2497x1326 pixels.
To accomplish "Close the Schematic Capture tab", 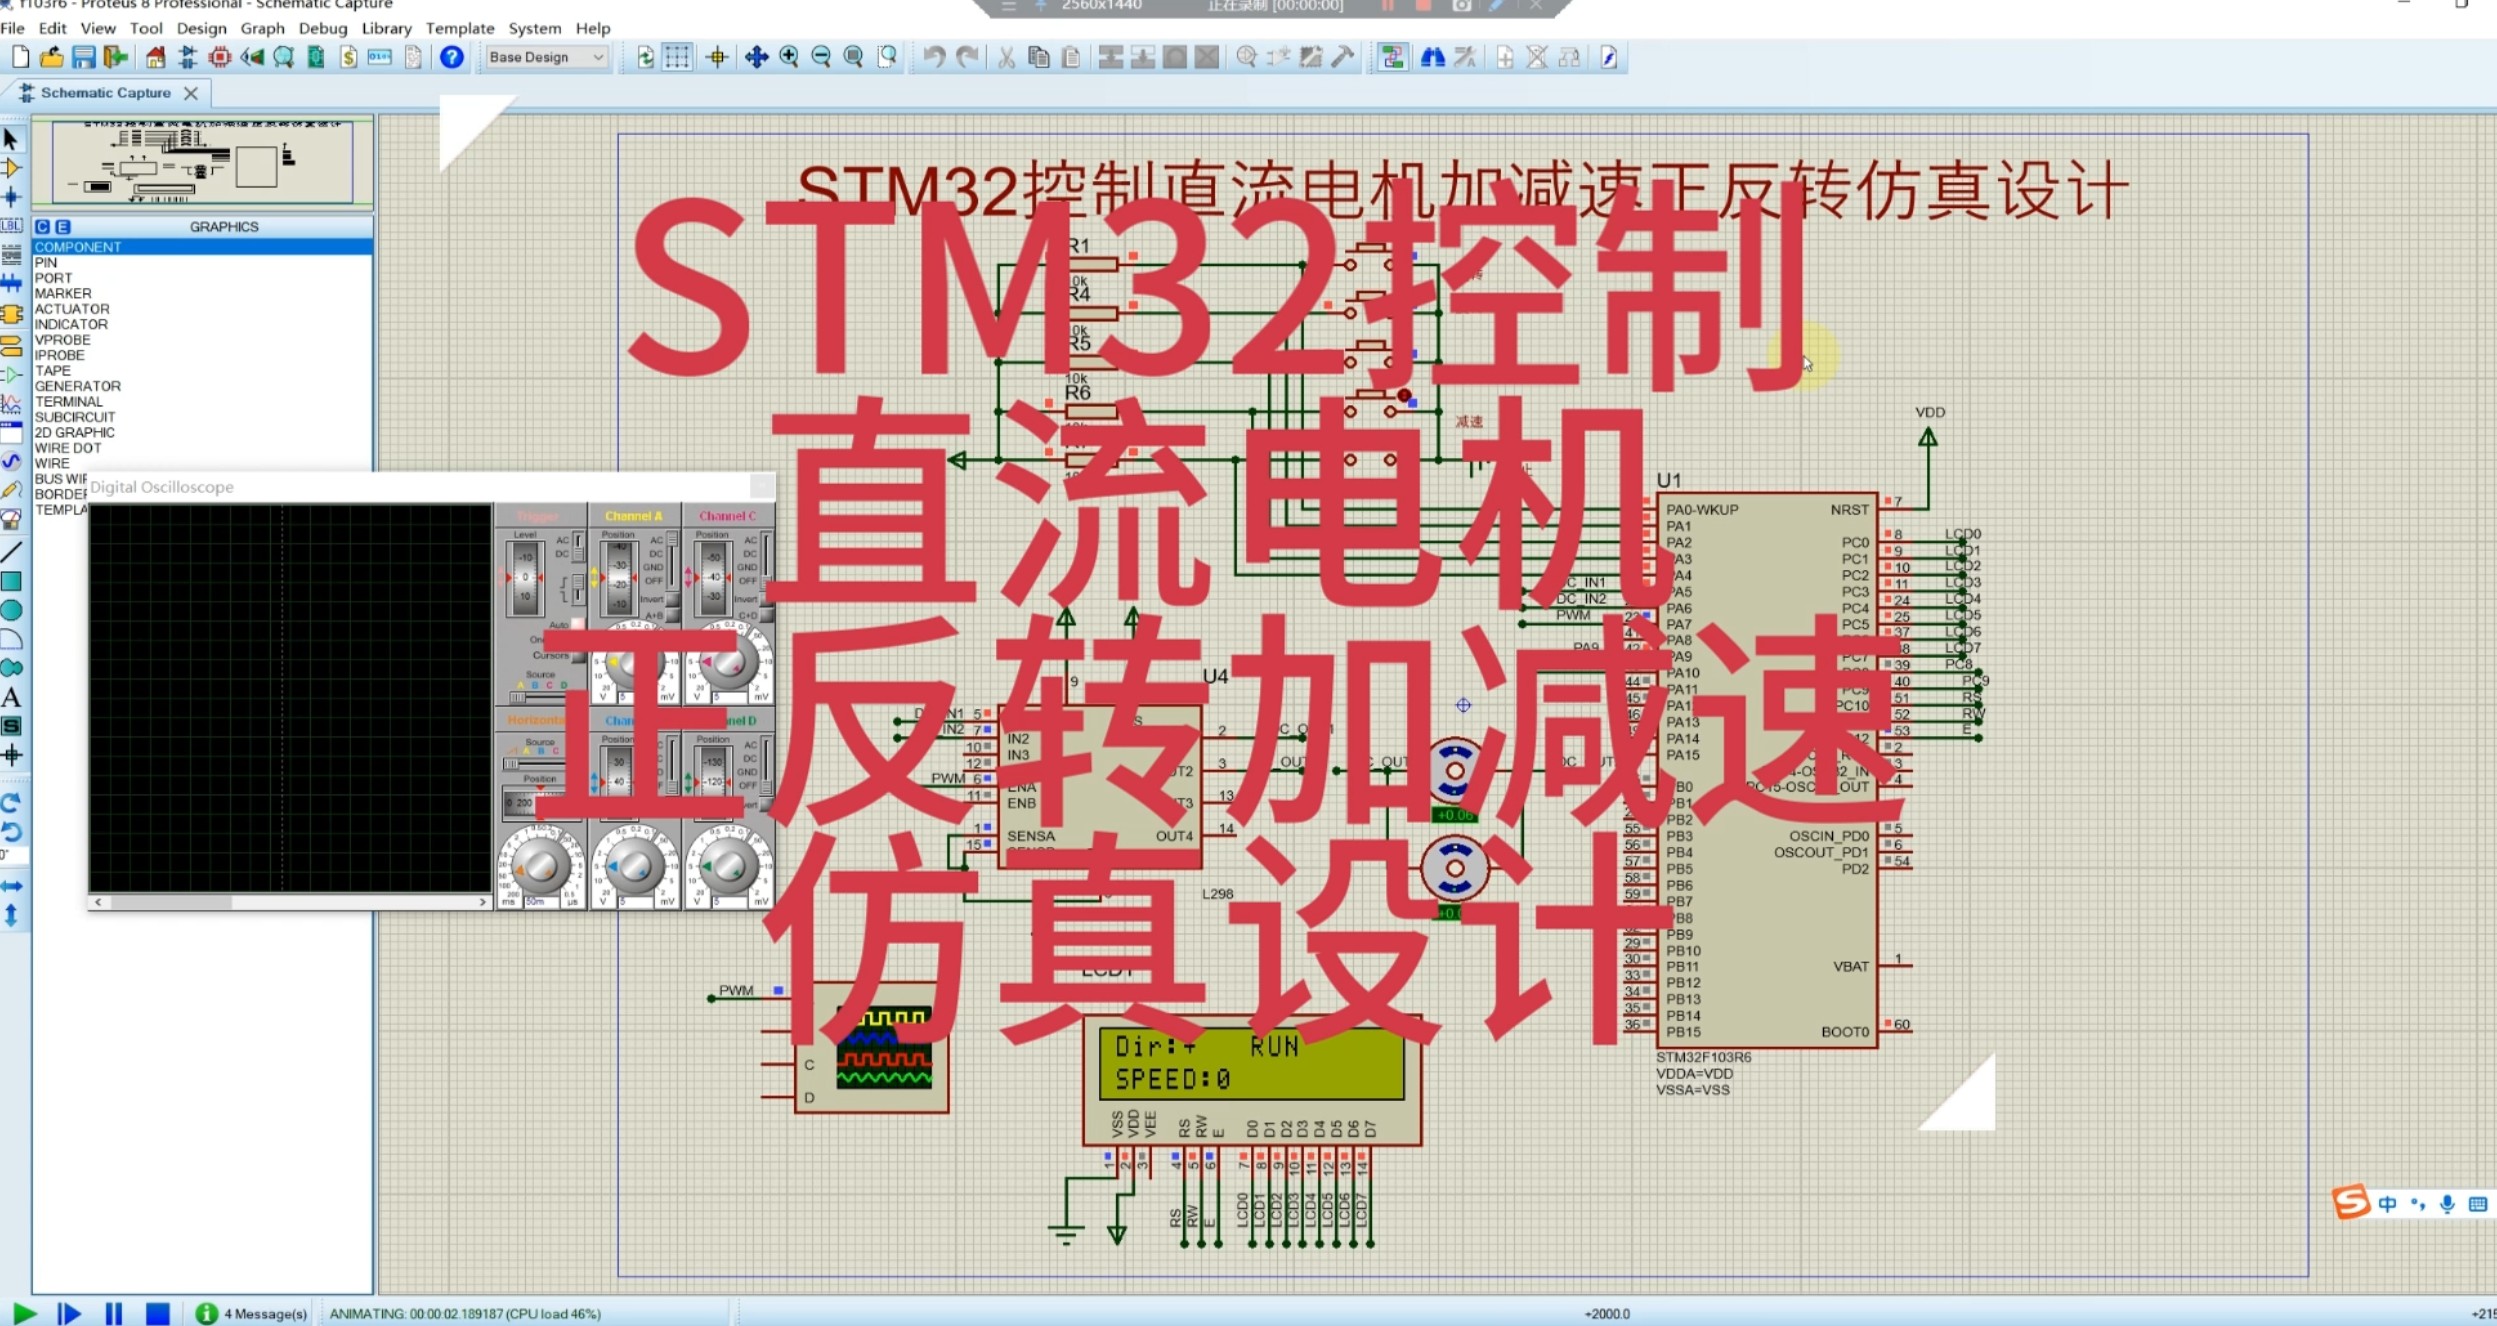I will pos(190,92).
